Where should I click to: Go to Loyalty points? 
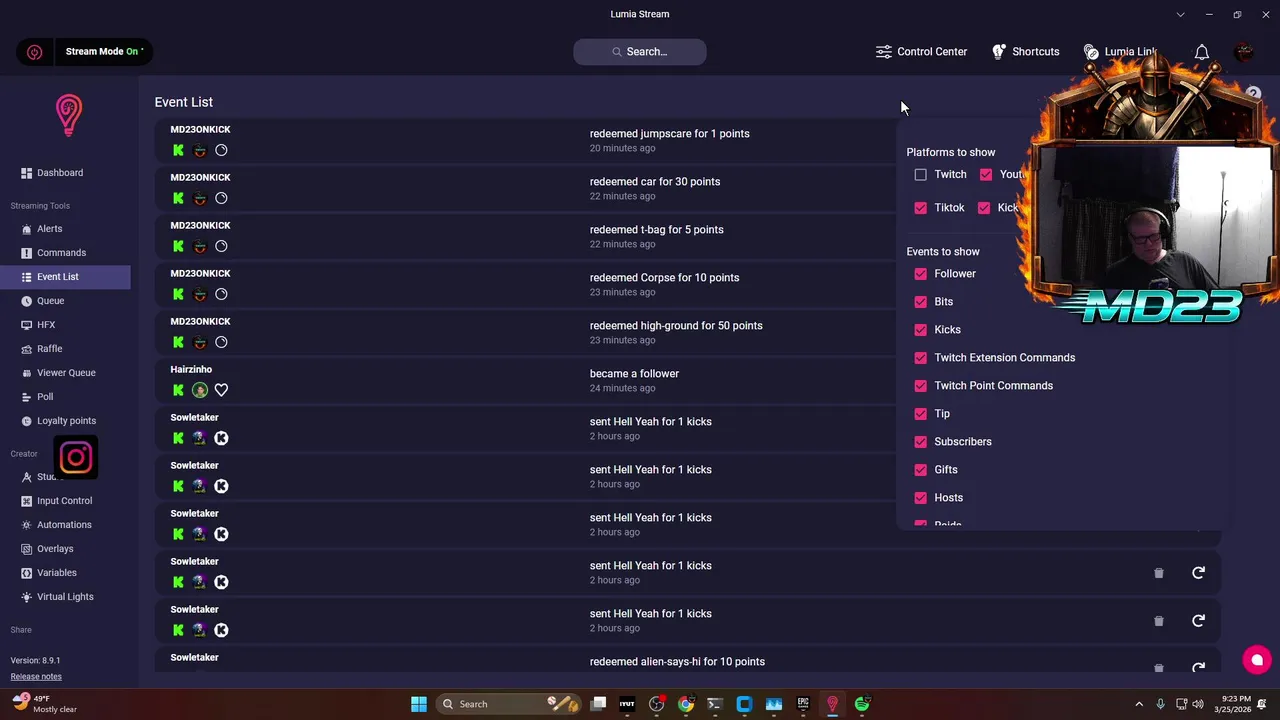pos(65,421)
